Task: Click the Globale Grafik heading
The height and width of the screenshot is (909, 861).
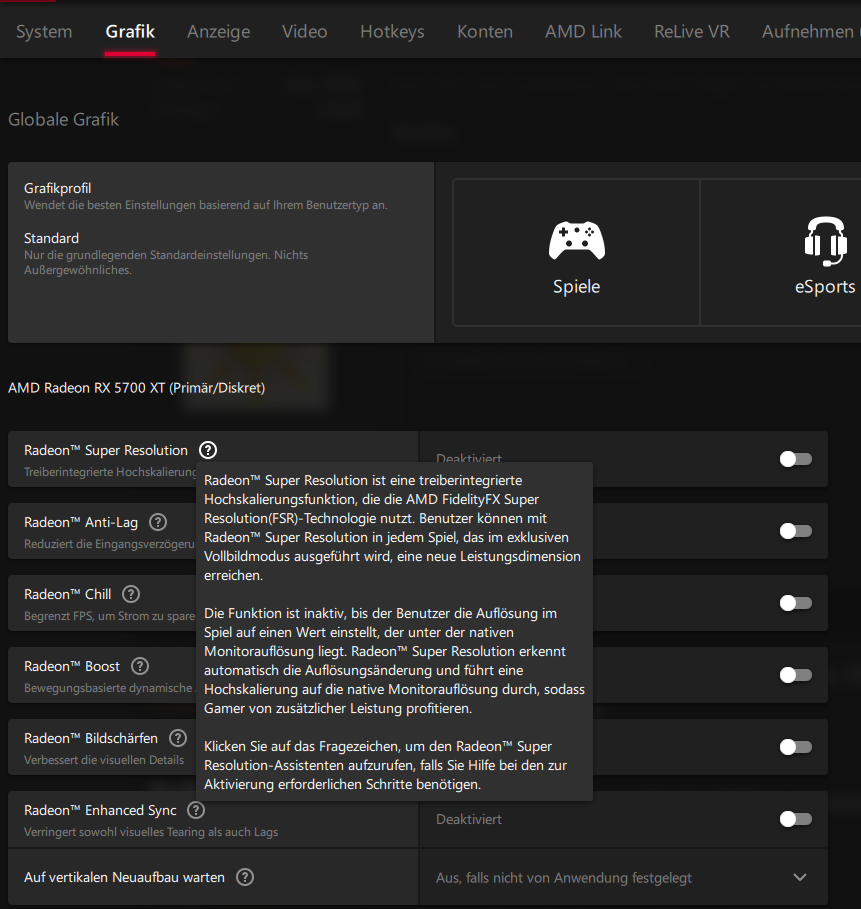Action: point(63,119)
